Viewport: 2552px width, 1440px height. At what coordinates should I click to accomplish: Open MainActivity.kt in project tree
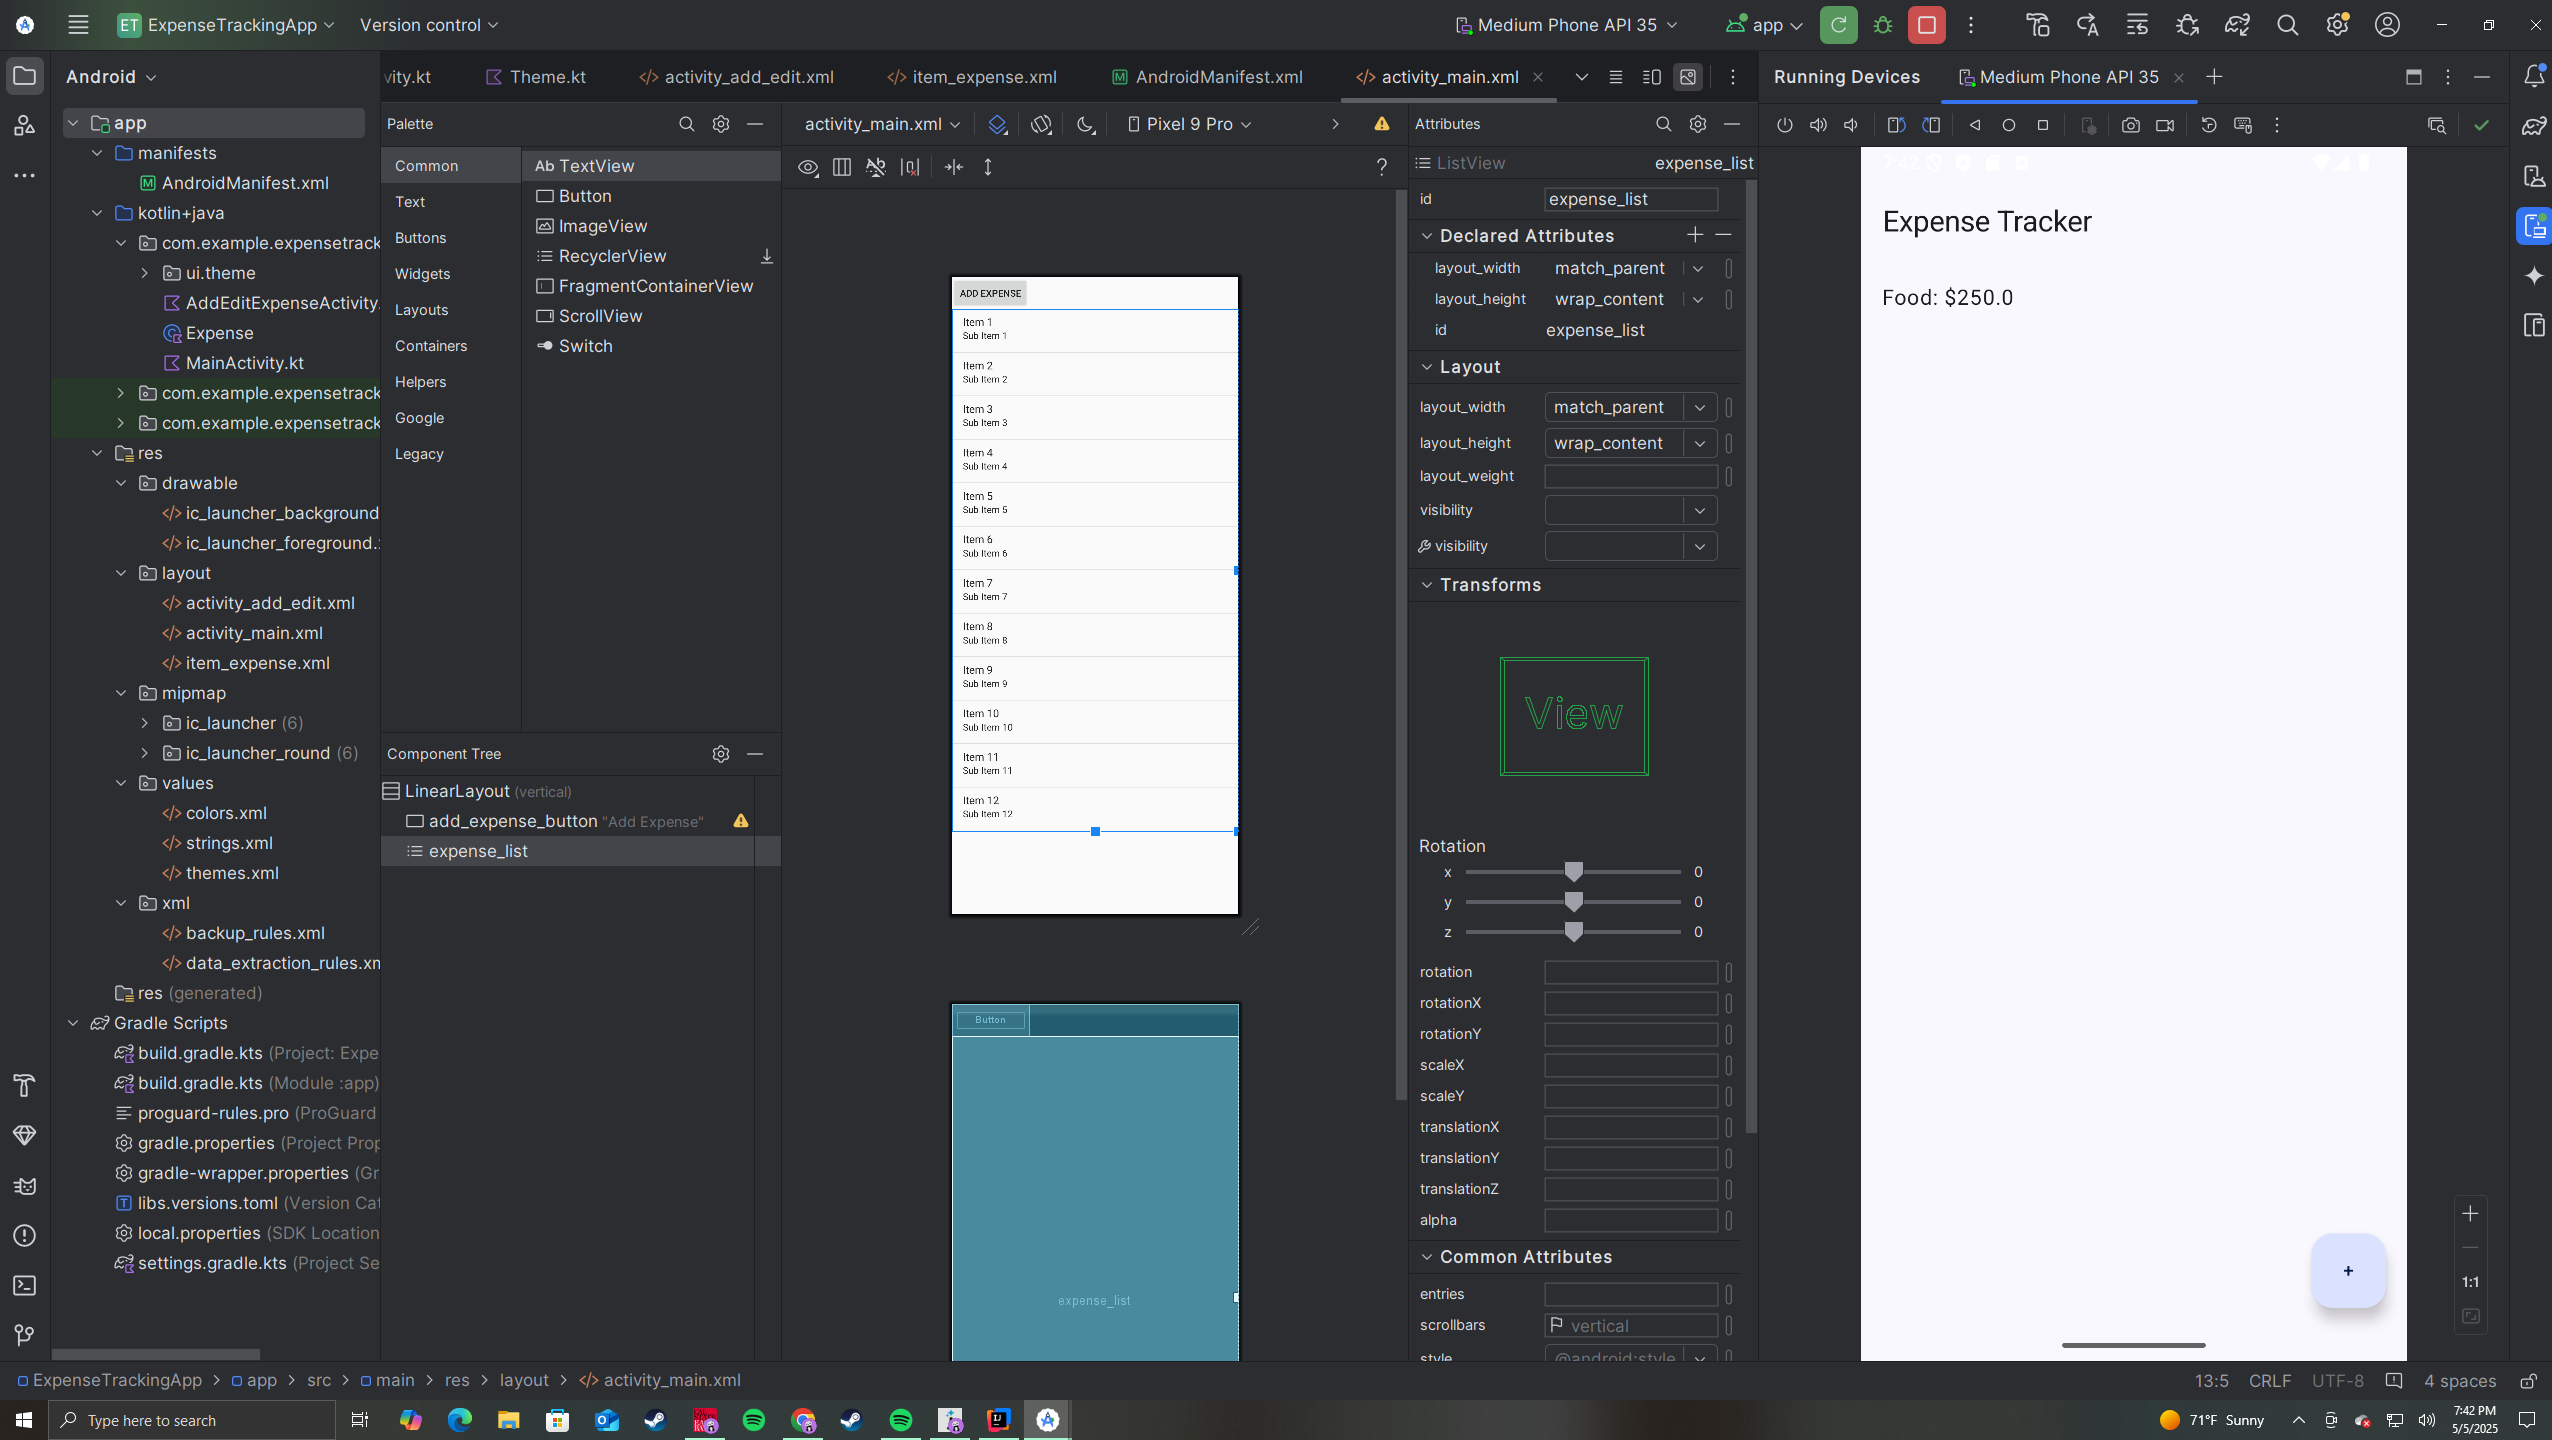tap(244, 363)
